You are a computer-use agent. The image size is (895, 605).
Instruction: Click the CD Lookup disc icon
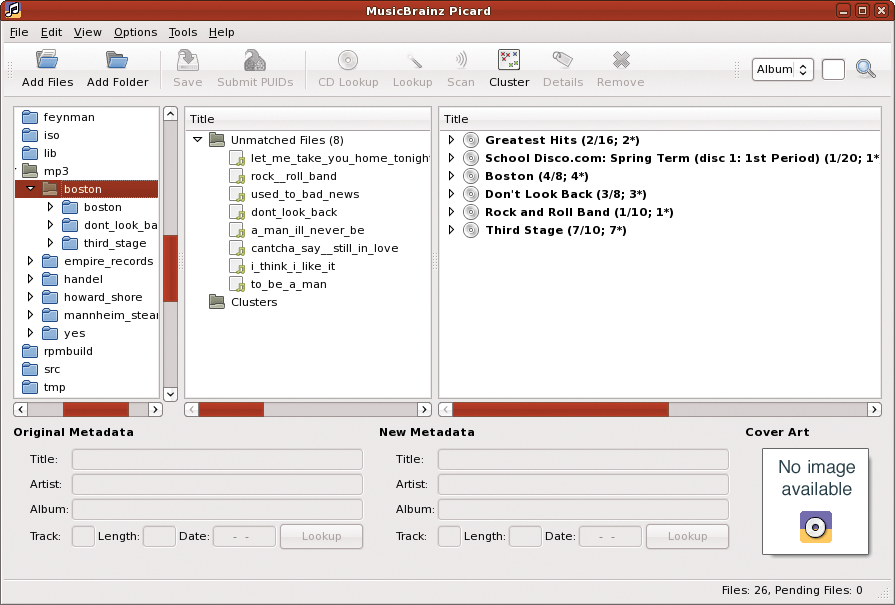click(x=348, y=60)
